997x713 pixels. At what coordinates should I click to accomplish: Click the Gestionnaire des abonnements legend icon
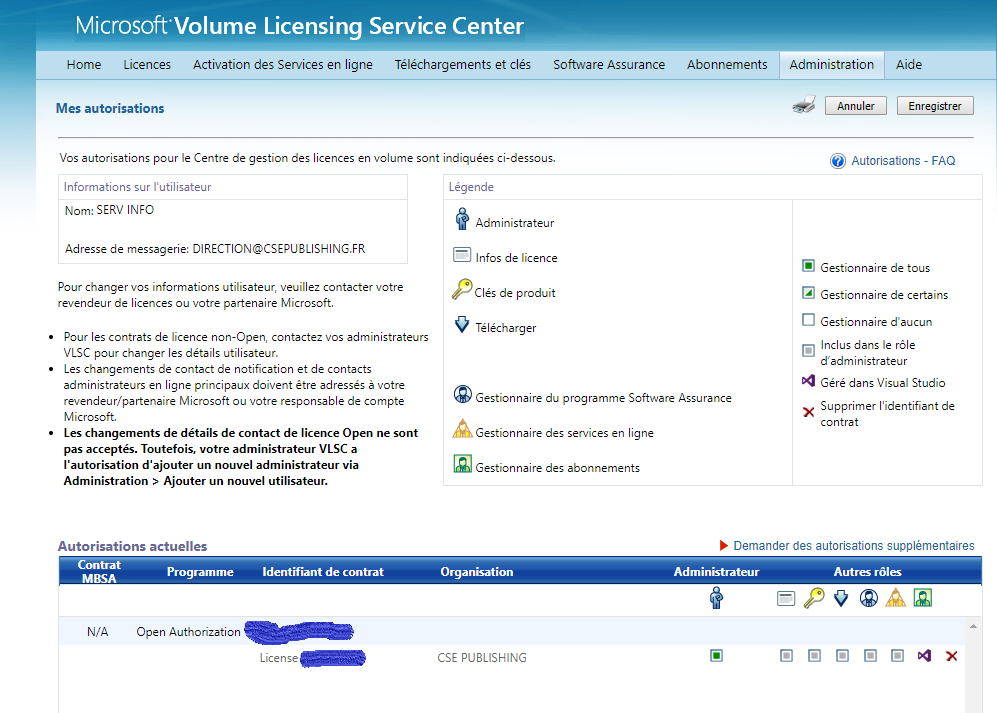[x=463, y=464]
